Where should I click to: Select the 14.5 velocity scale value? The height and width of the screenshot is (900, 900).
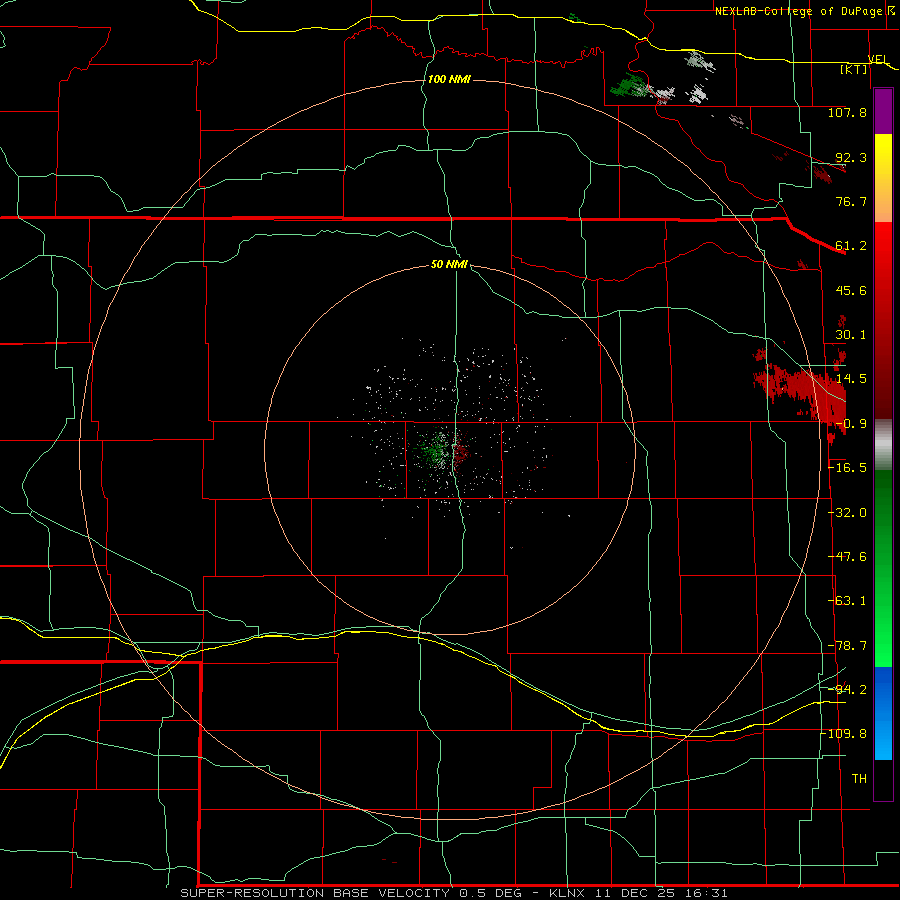point(851,379)
